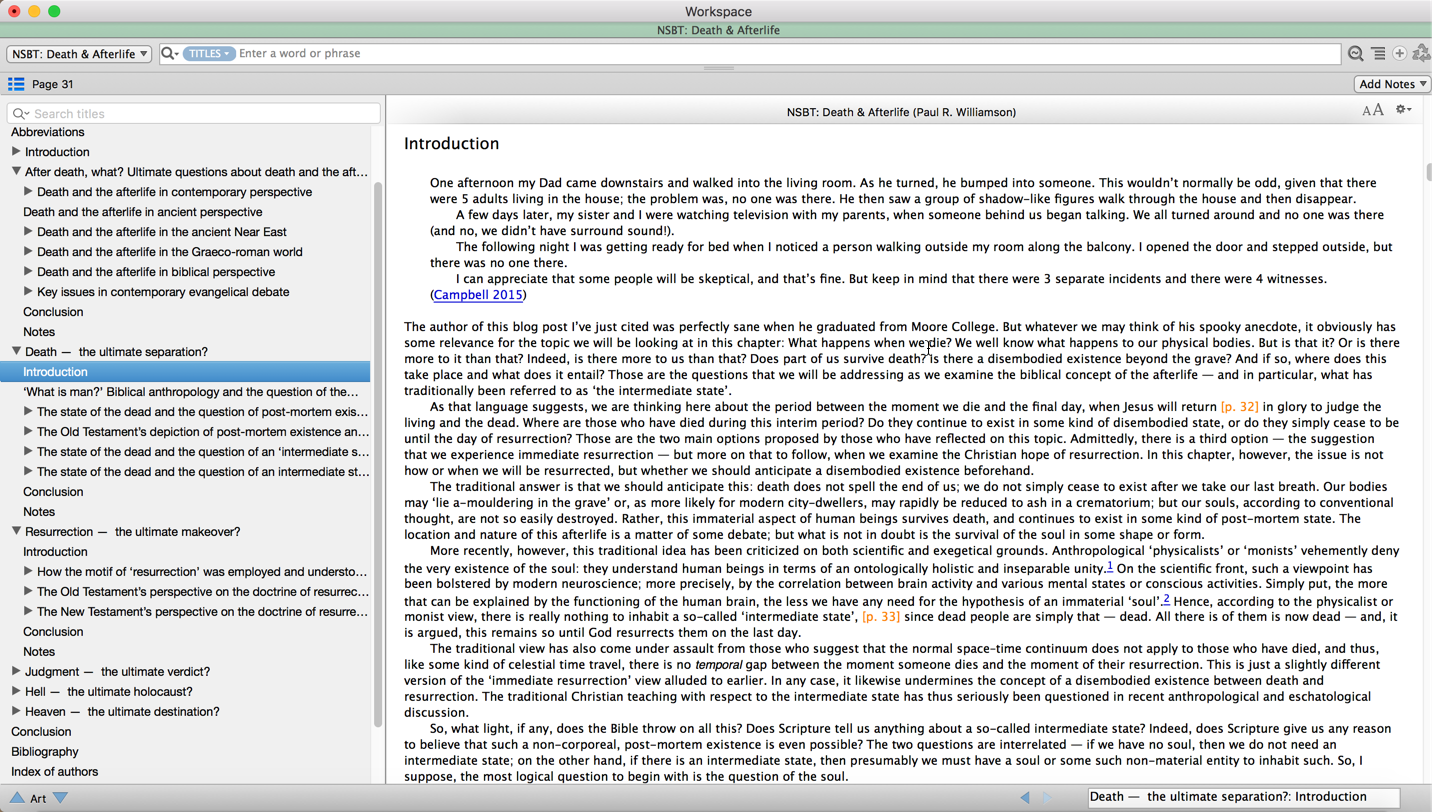Click the blue back history arrow
1438x812 pixels.
coord(1025,797)
